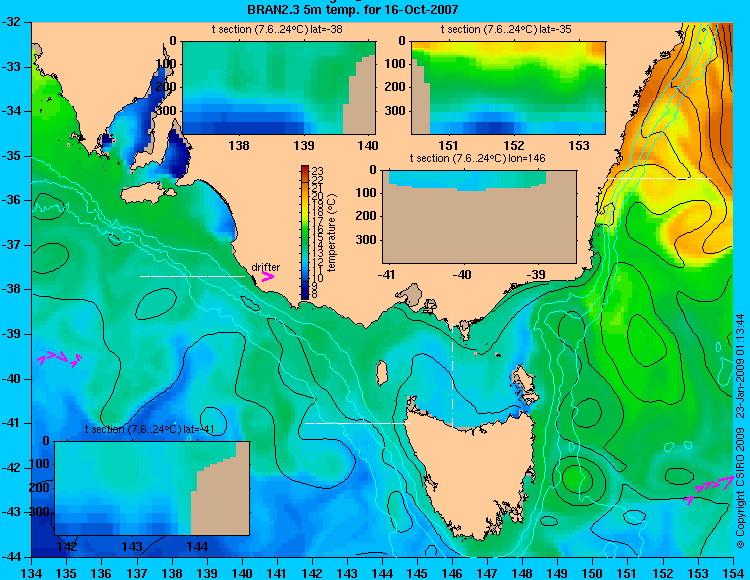This screenshot has height=580, width=750.
Task: Open the lat=-38 temperature section inset plot
Action: pyautogui.click(x=279, y=88)
